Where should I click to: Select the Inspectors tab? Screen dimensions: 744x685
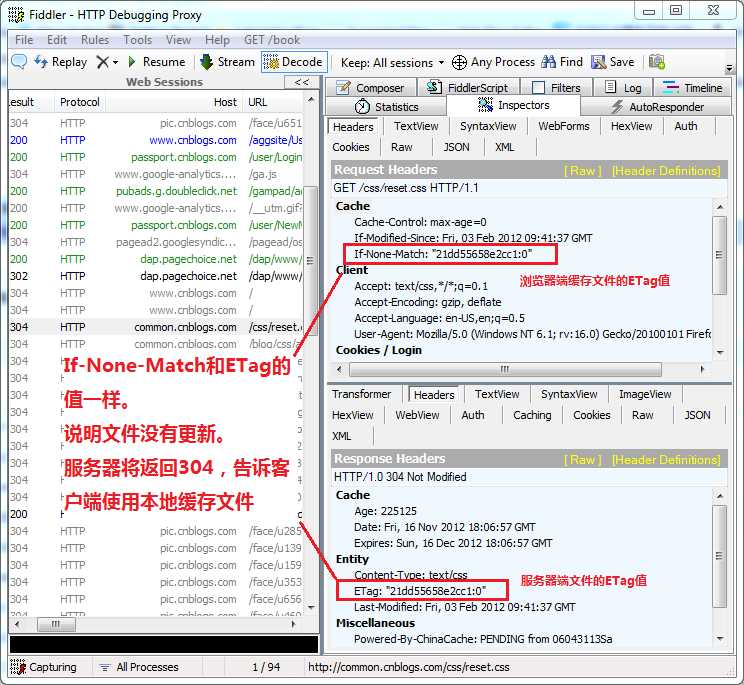(x=513, y=105)
